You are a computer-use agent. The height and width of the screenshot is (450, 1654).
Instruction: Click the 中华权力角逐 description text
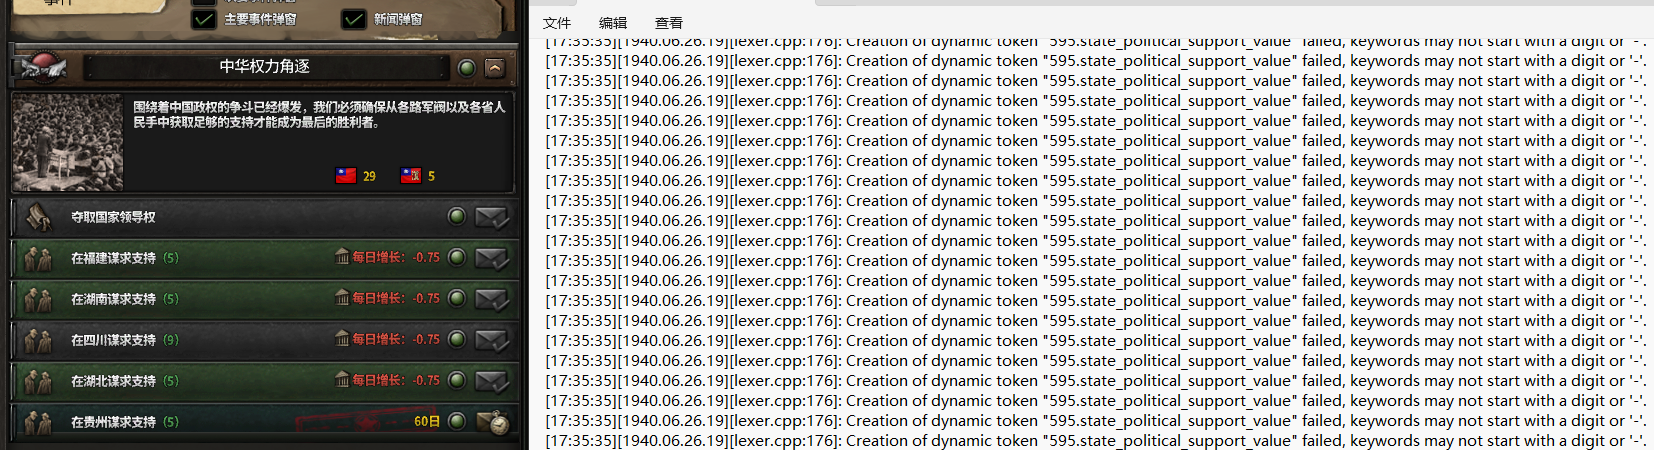319,114
